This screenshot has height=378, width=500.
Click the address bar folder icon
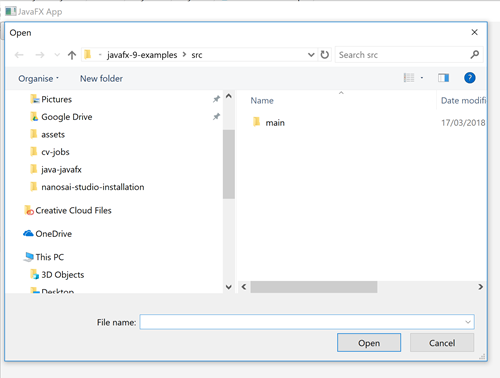88,54
